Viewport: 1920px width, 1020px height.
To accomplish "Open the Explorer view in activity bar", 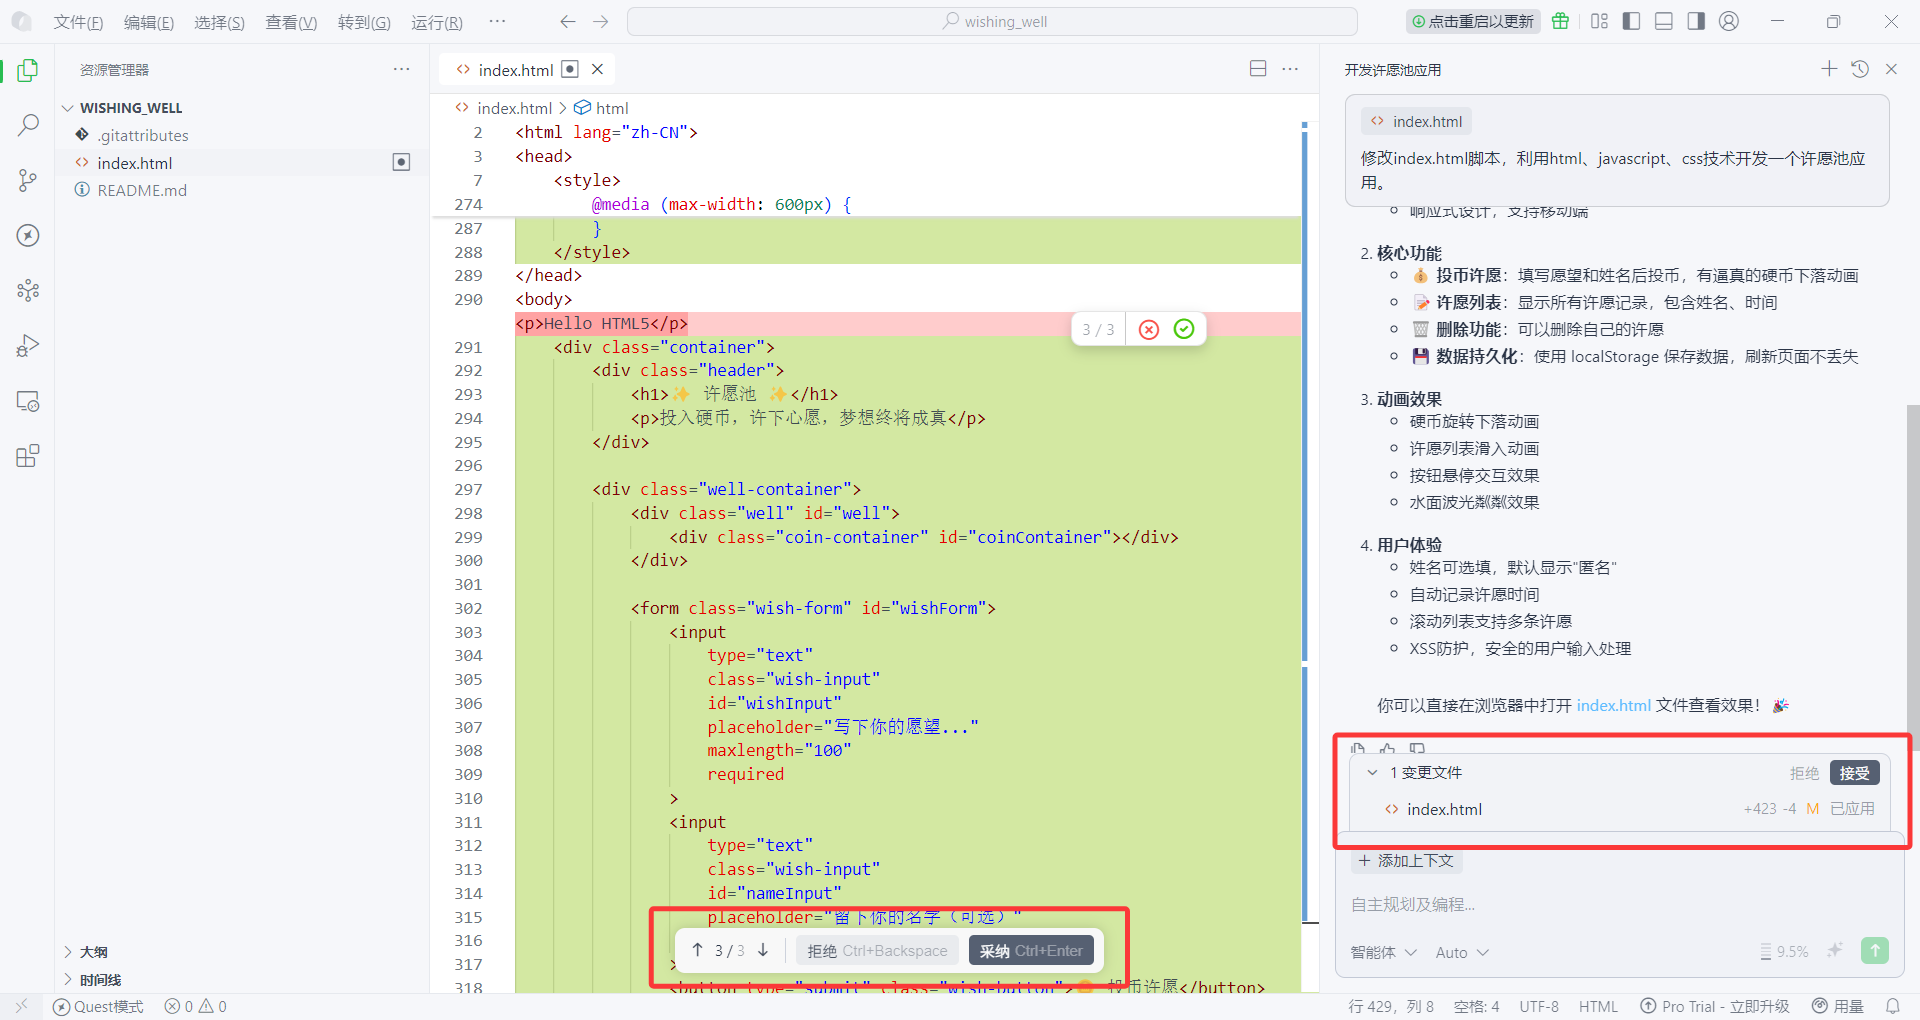I will tap(28, 70).
